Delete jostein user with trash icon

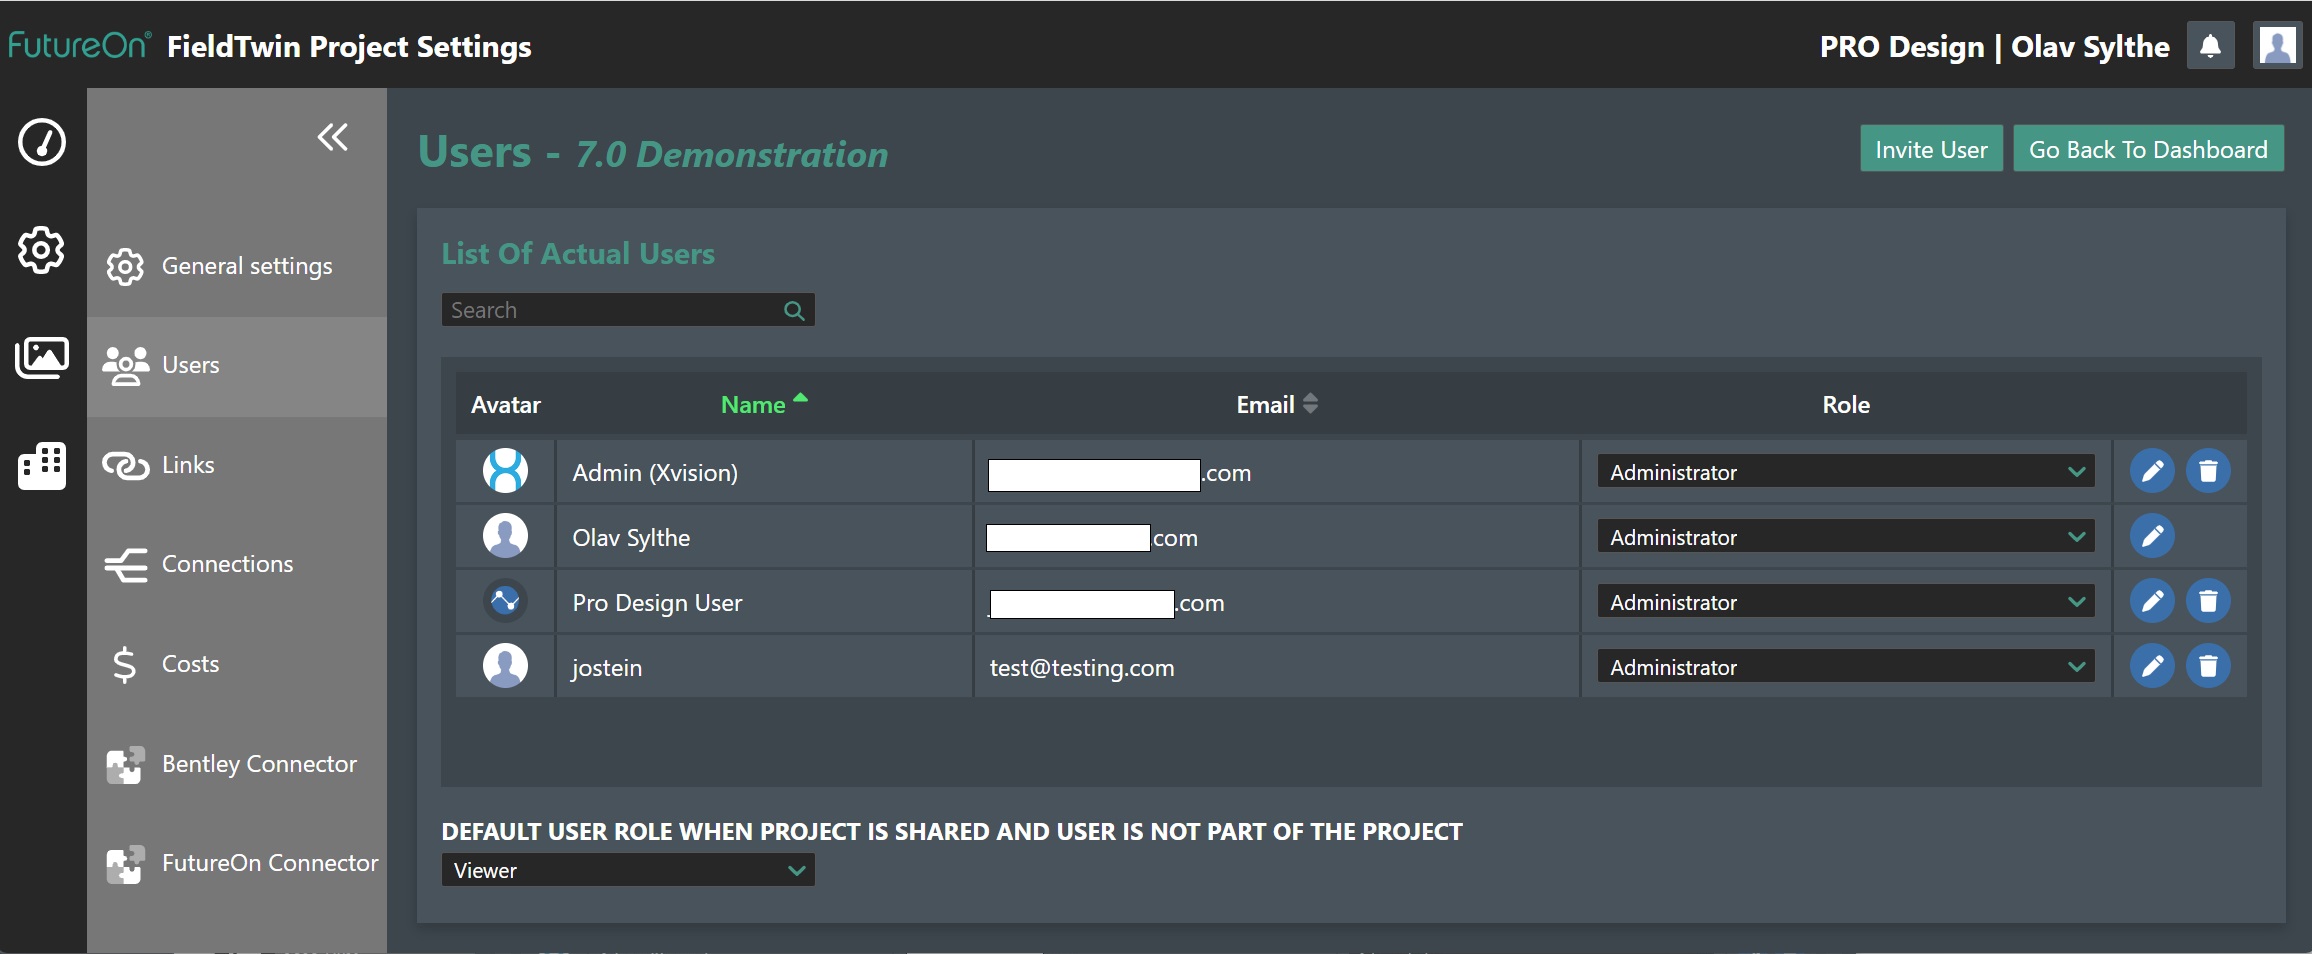[x=2208, y=666]
